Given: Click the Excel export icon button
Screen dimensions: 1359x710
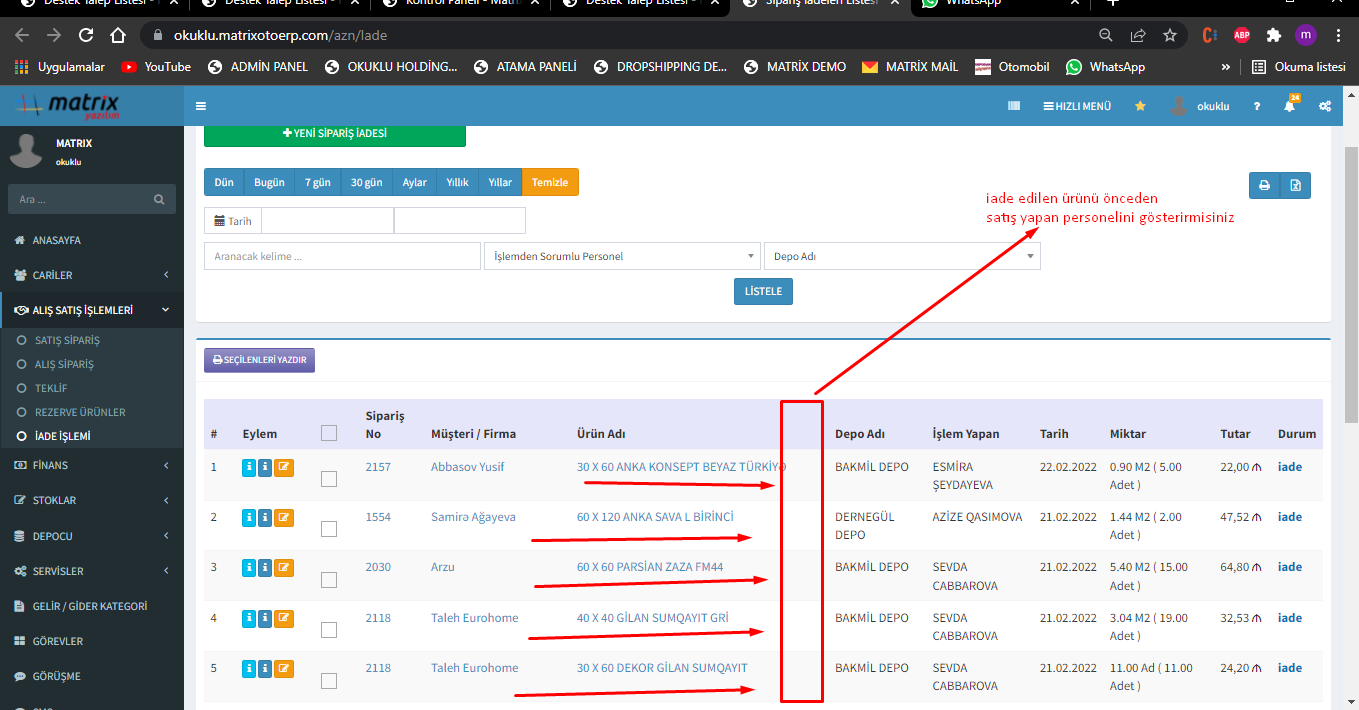Looking at the screenshot, I should tap(1295, 185).
